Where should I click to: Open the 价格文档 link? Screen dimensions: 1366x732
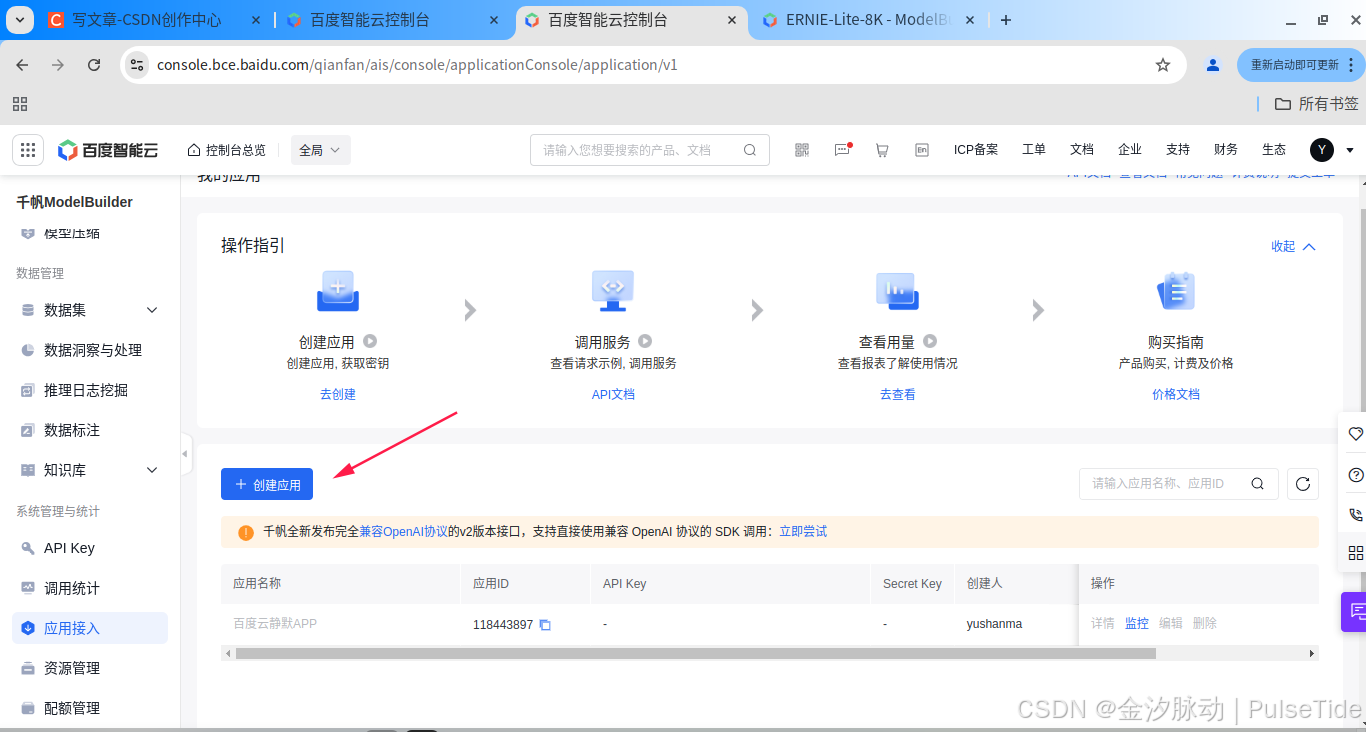[x=1176, y=394]
